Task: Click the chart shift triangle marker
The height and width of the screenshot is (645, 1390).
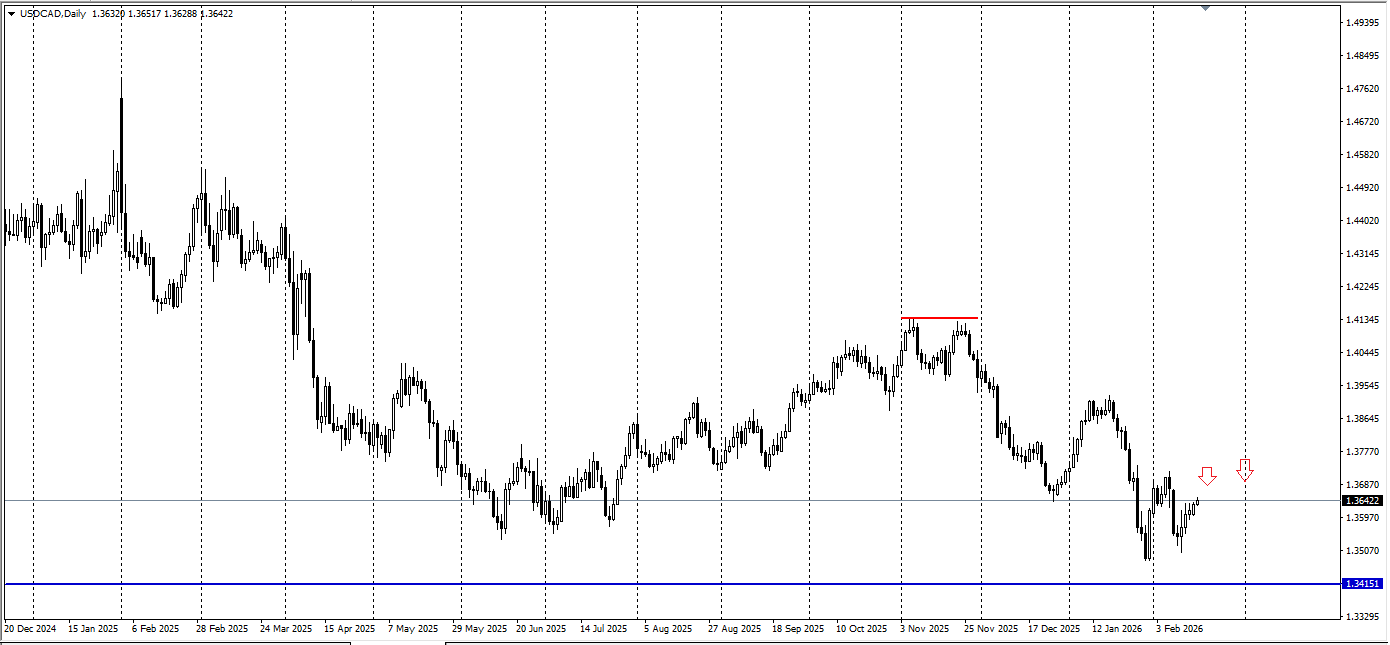Action: click(x=1206, y=8)
